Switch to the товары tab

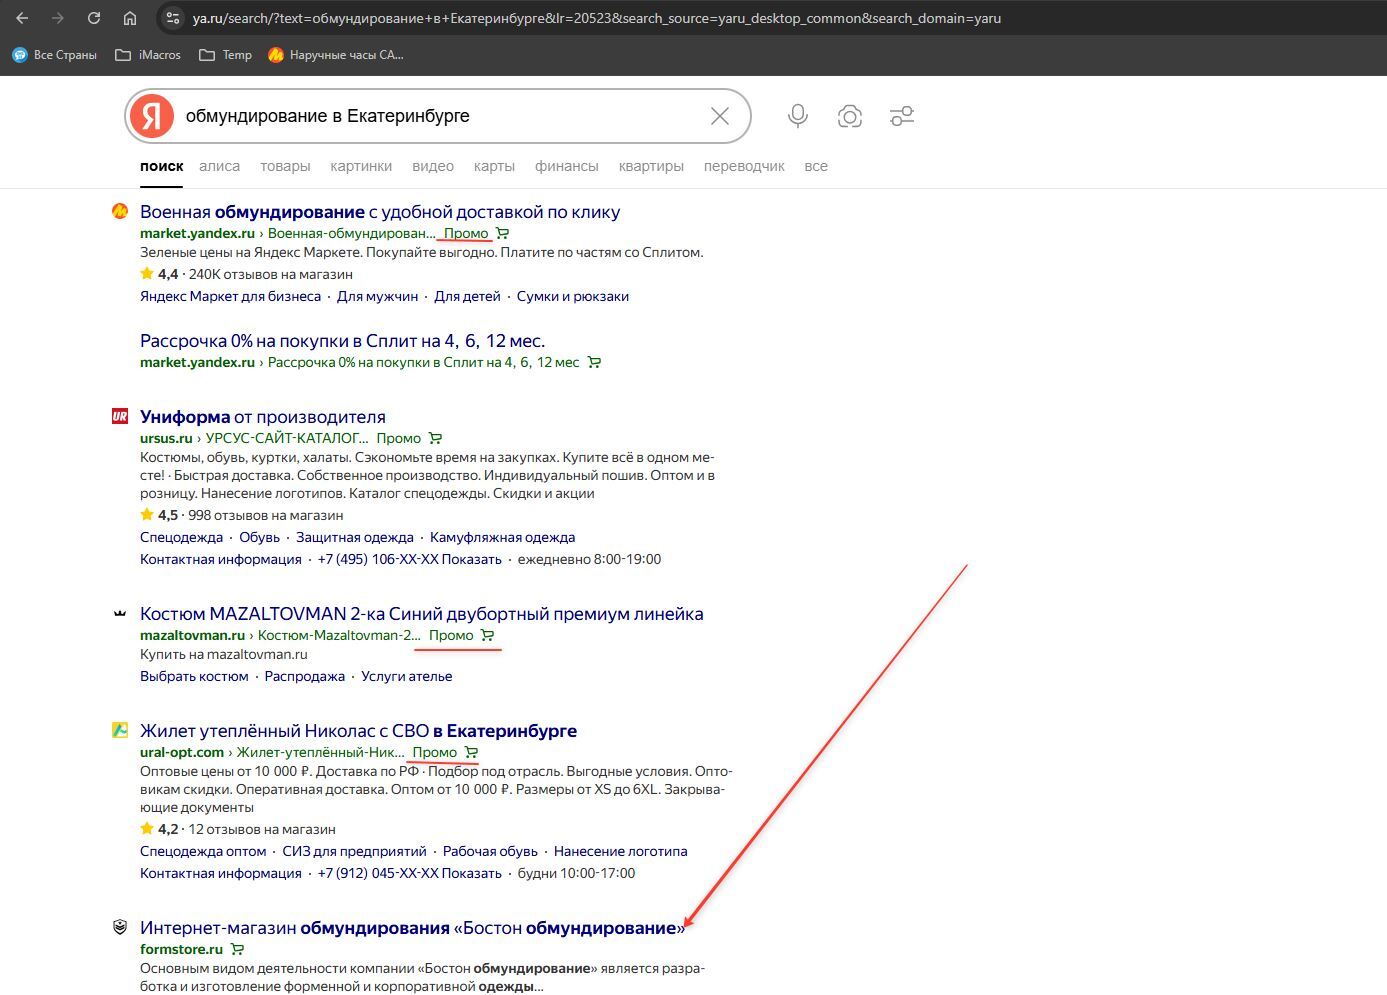coord(285,166)
